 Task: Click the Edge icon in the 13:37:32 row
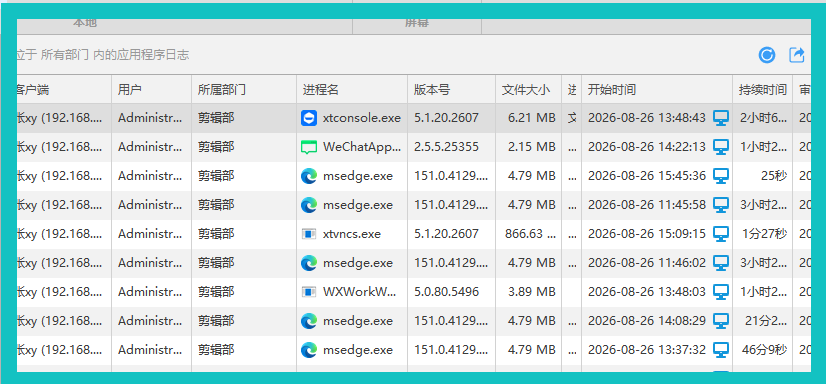309,350
